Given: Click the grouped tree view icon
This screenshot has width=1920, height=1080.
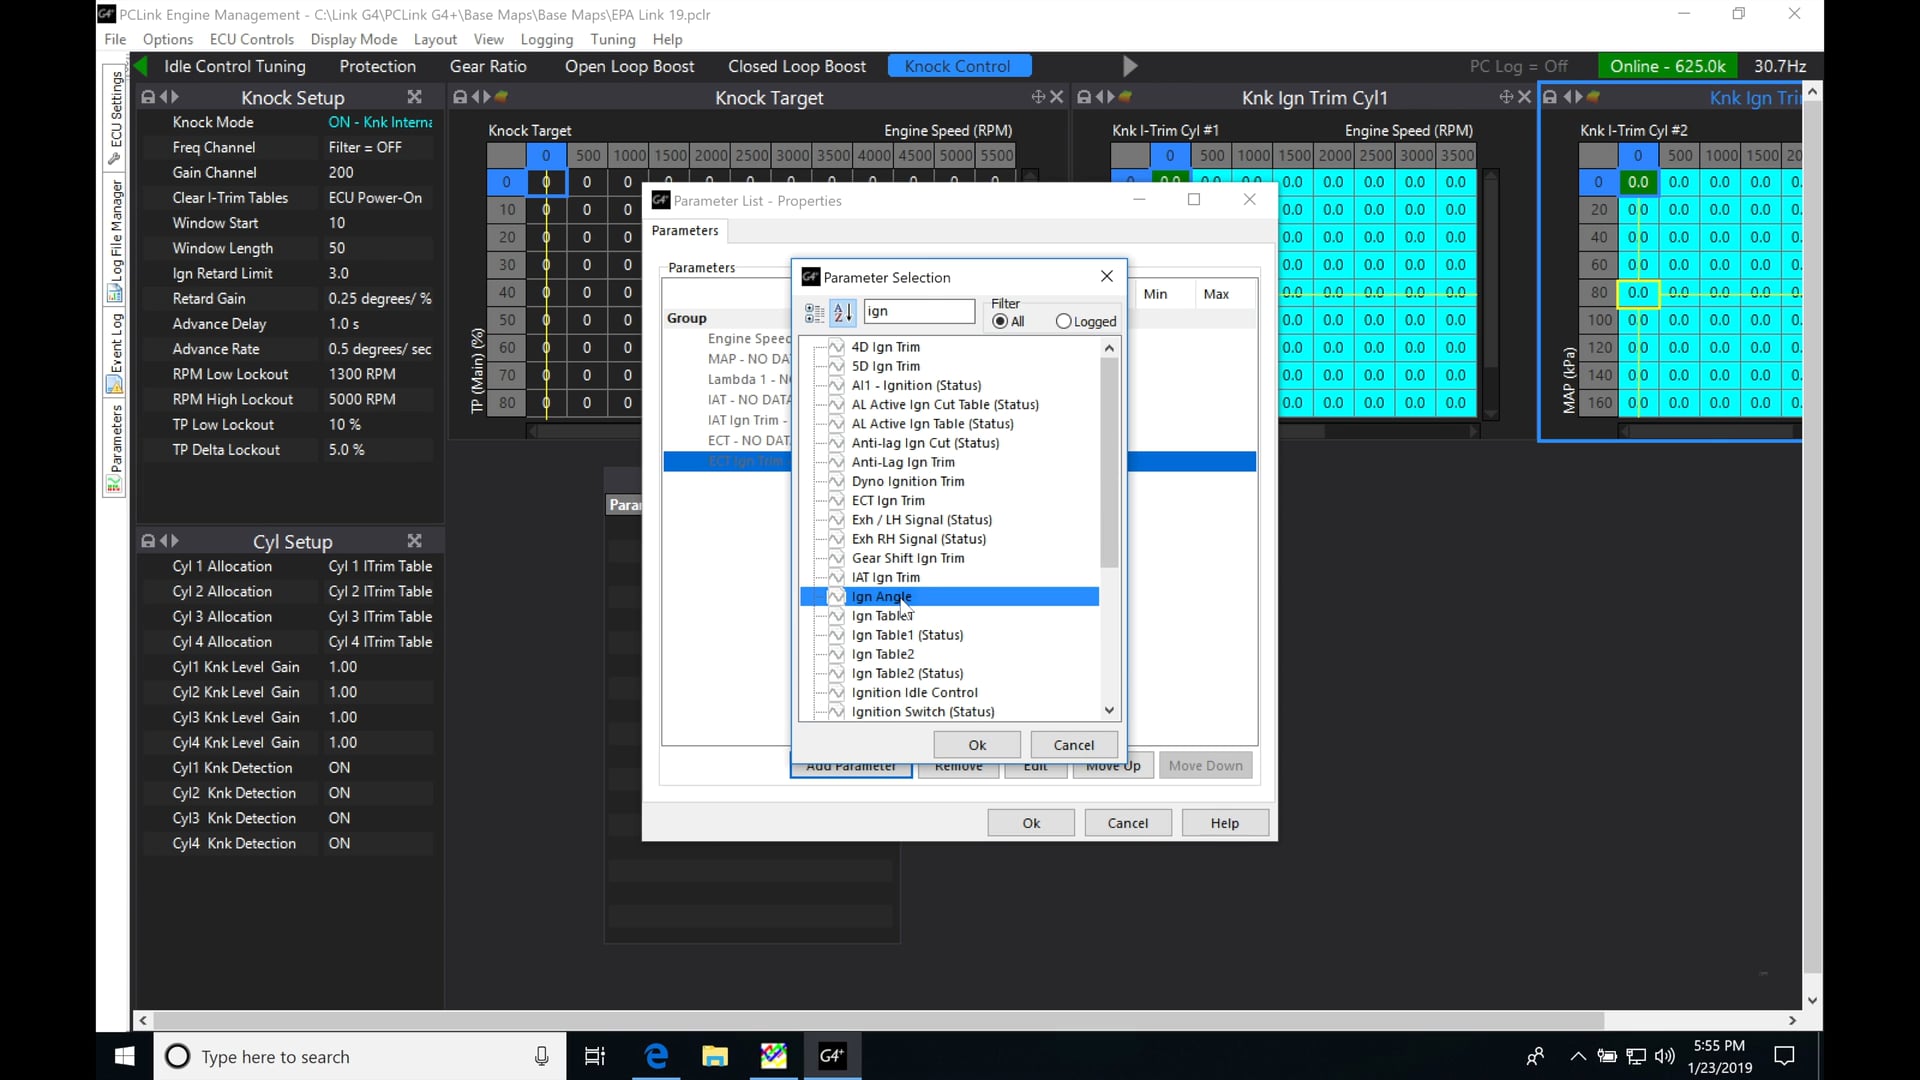Looking at the screenshot, I should (814, 313).
